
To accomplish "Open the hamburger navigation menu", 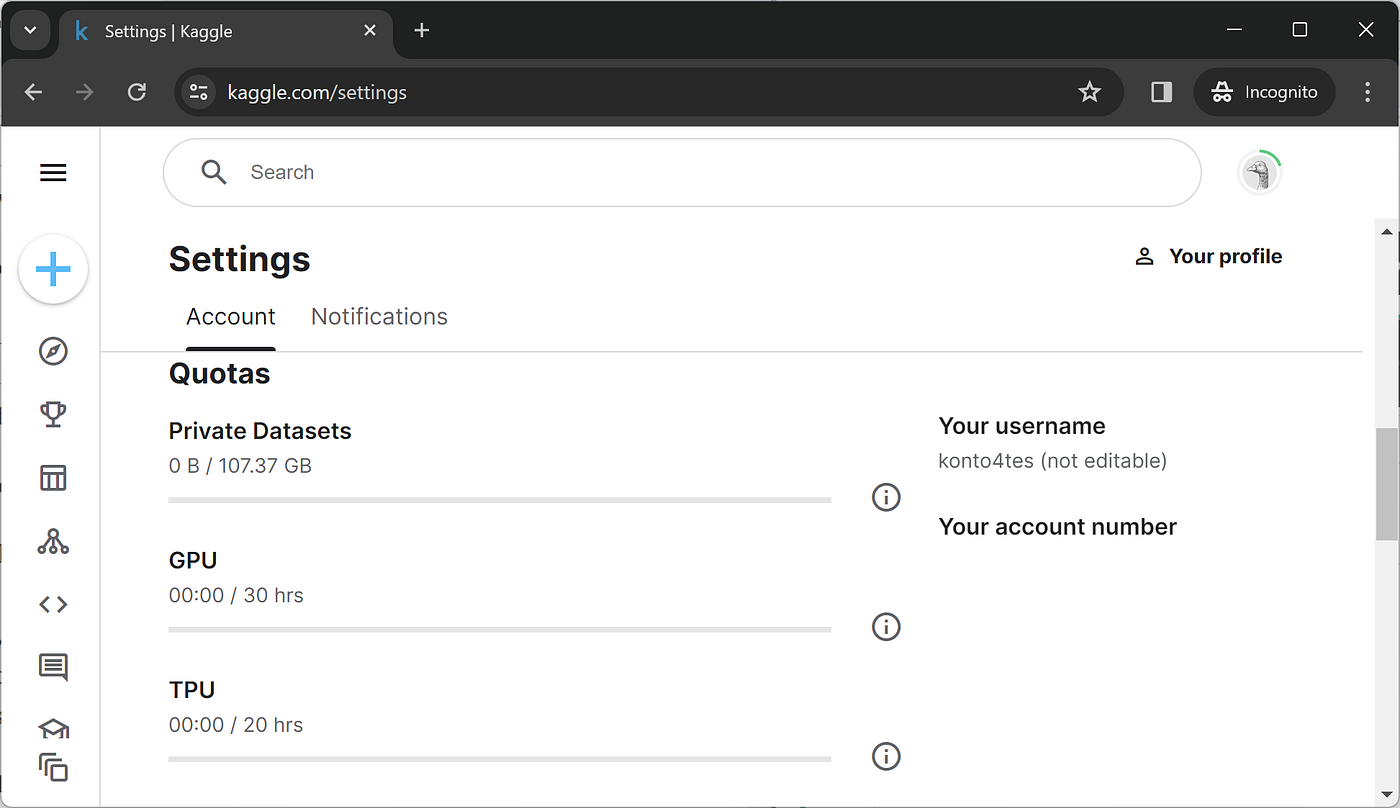I will (53, 173).
